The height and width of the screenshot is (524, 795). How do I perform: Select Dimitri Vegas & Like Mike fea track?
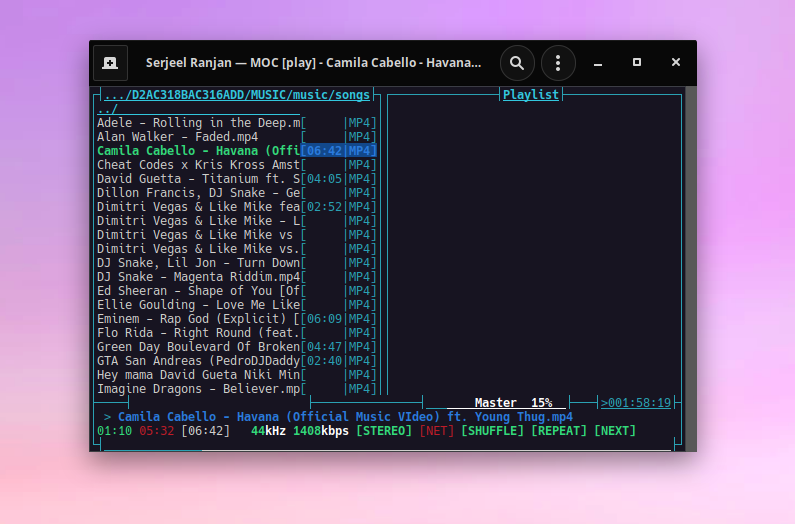tap(236, 206)
